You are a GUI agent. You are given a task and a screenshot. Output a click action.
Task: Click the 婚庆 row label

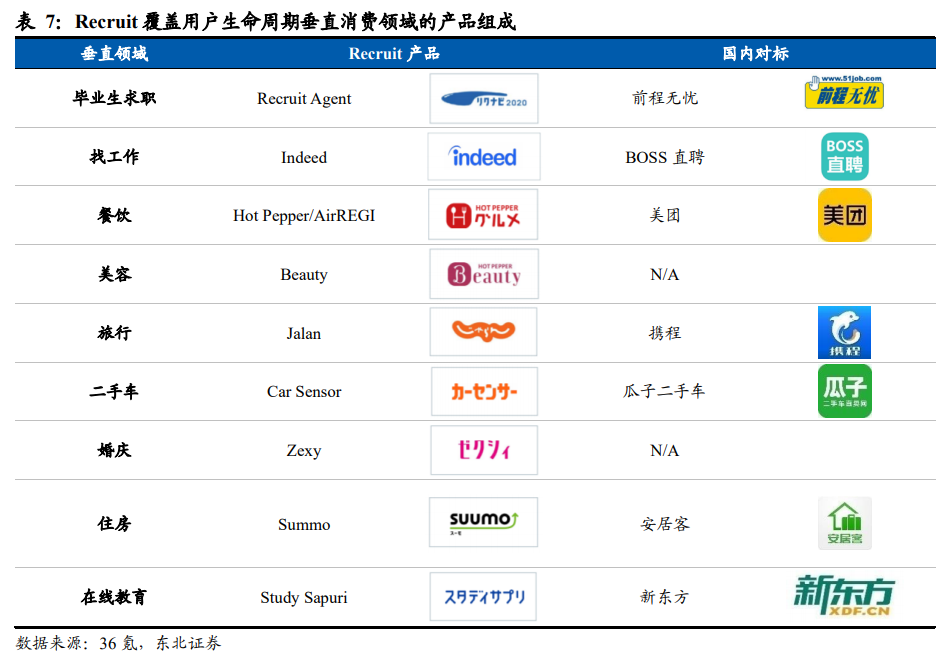coord(115,450)
